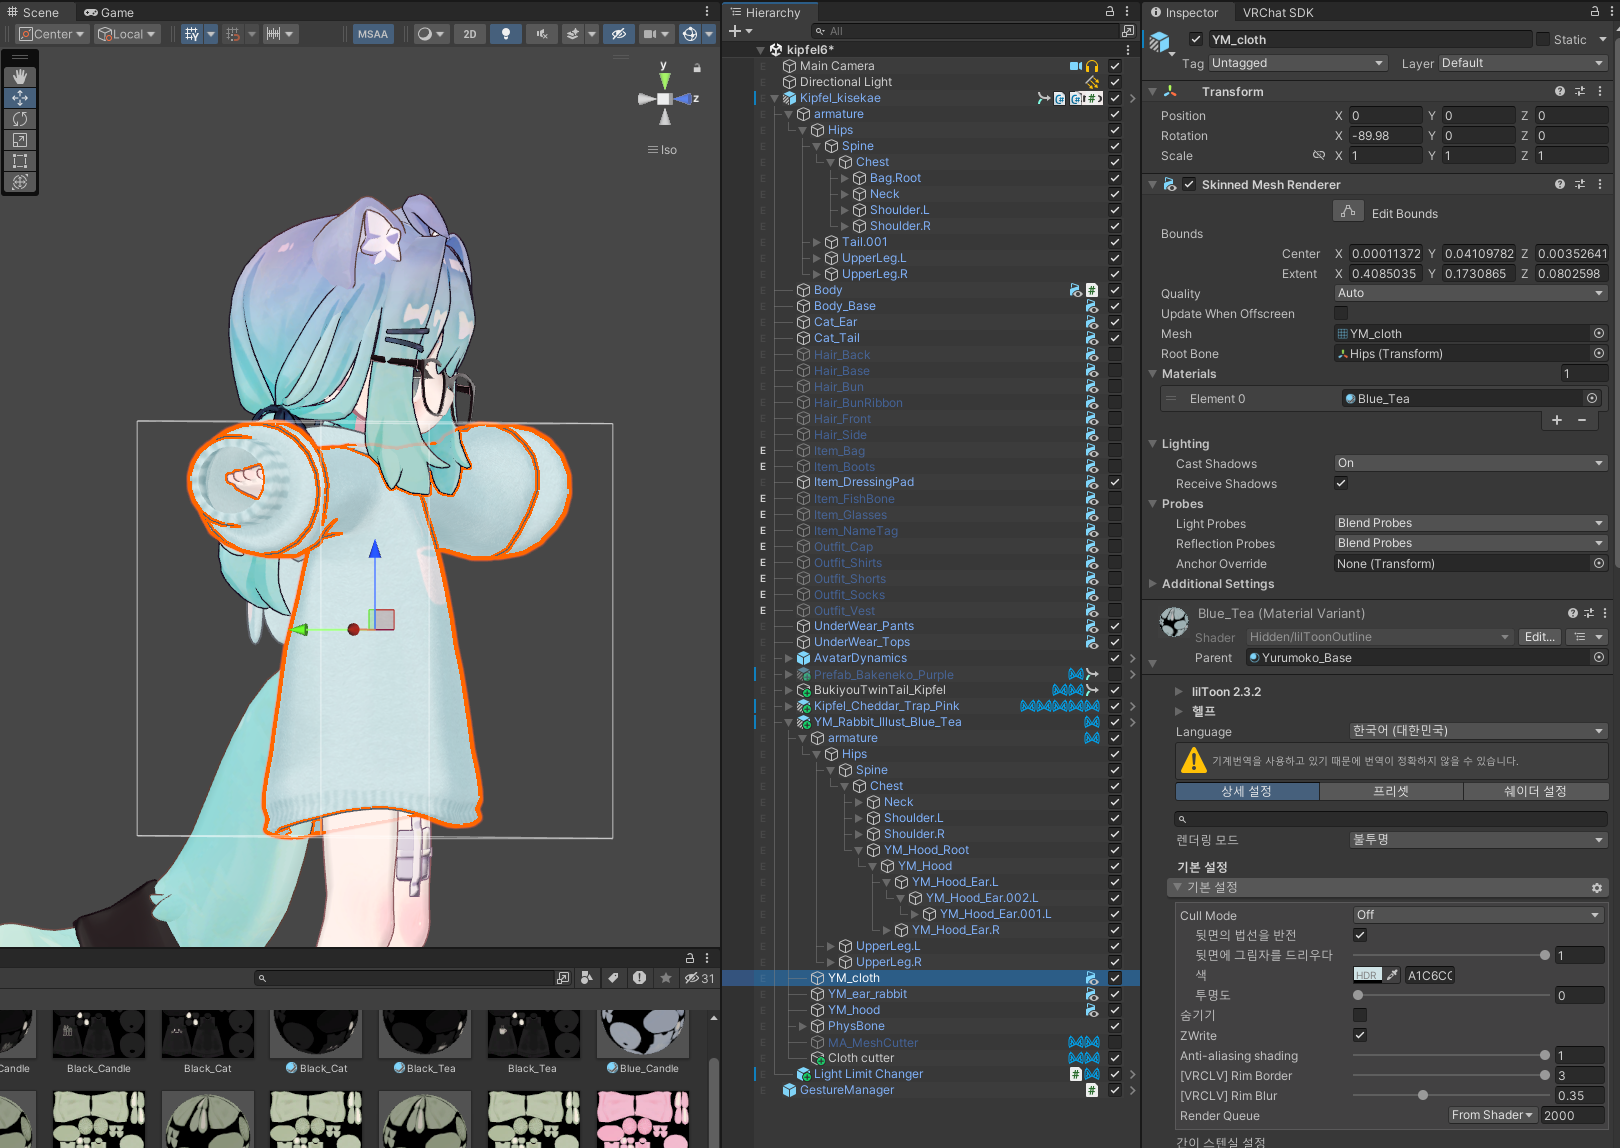This screenshot has width=1620, height=1148.
Task: Open the shader Language dropdown
Action: coord(1479,731)
